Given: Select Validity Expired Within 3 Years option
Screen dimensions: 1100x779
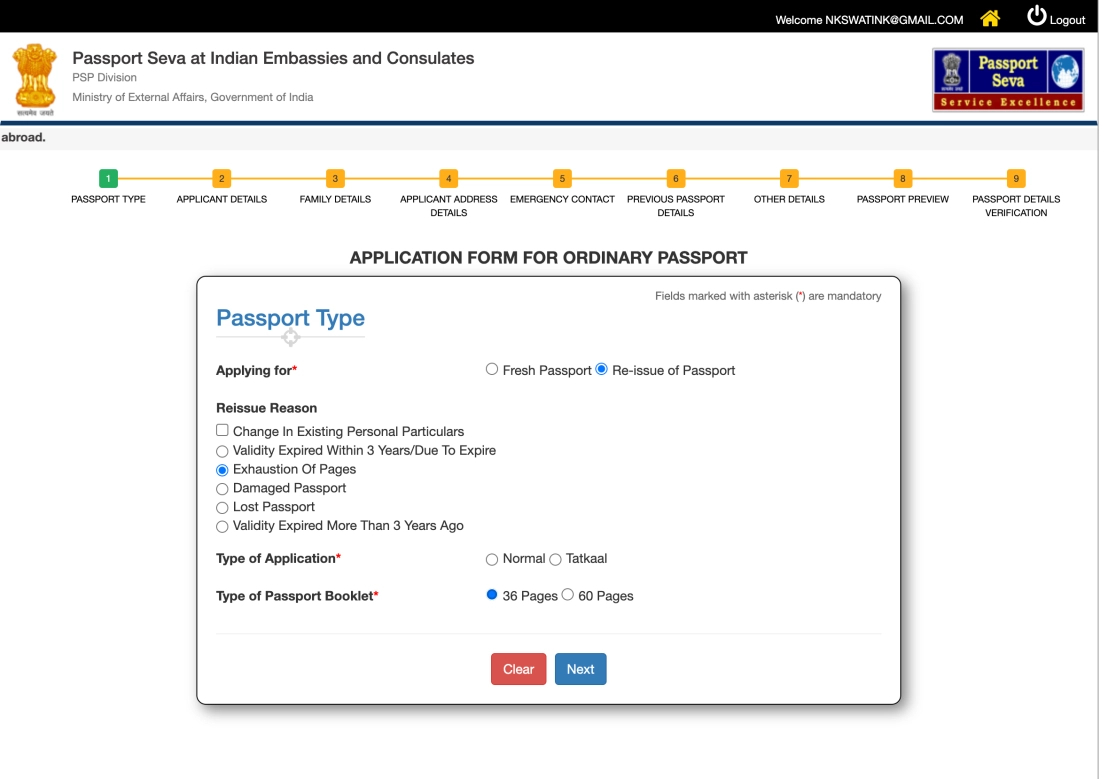Looking at the screenshot, I should (x=222, y=451).
